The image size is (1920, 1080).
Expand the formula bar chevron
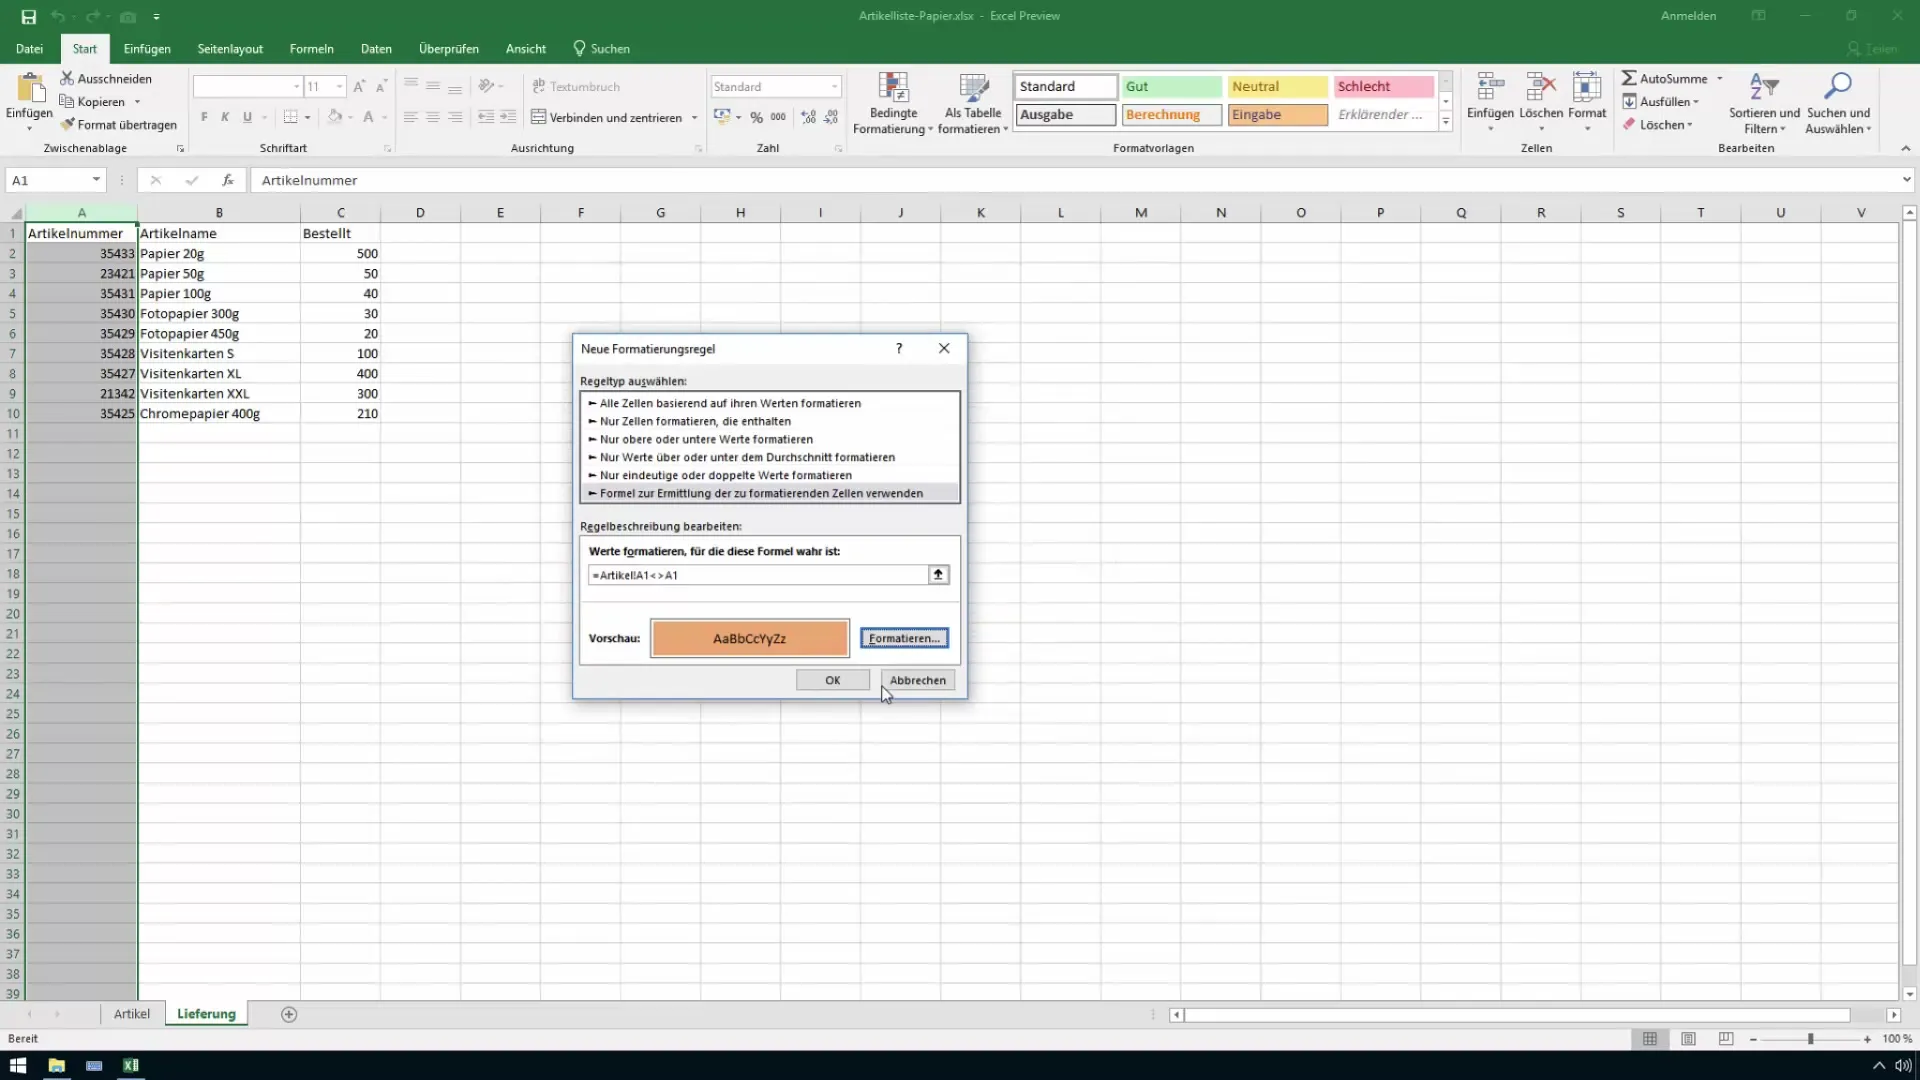click(1906, 180)
